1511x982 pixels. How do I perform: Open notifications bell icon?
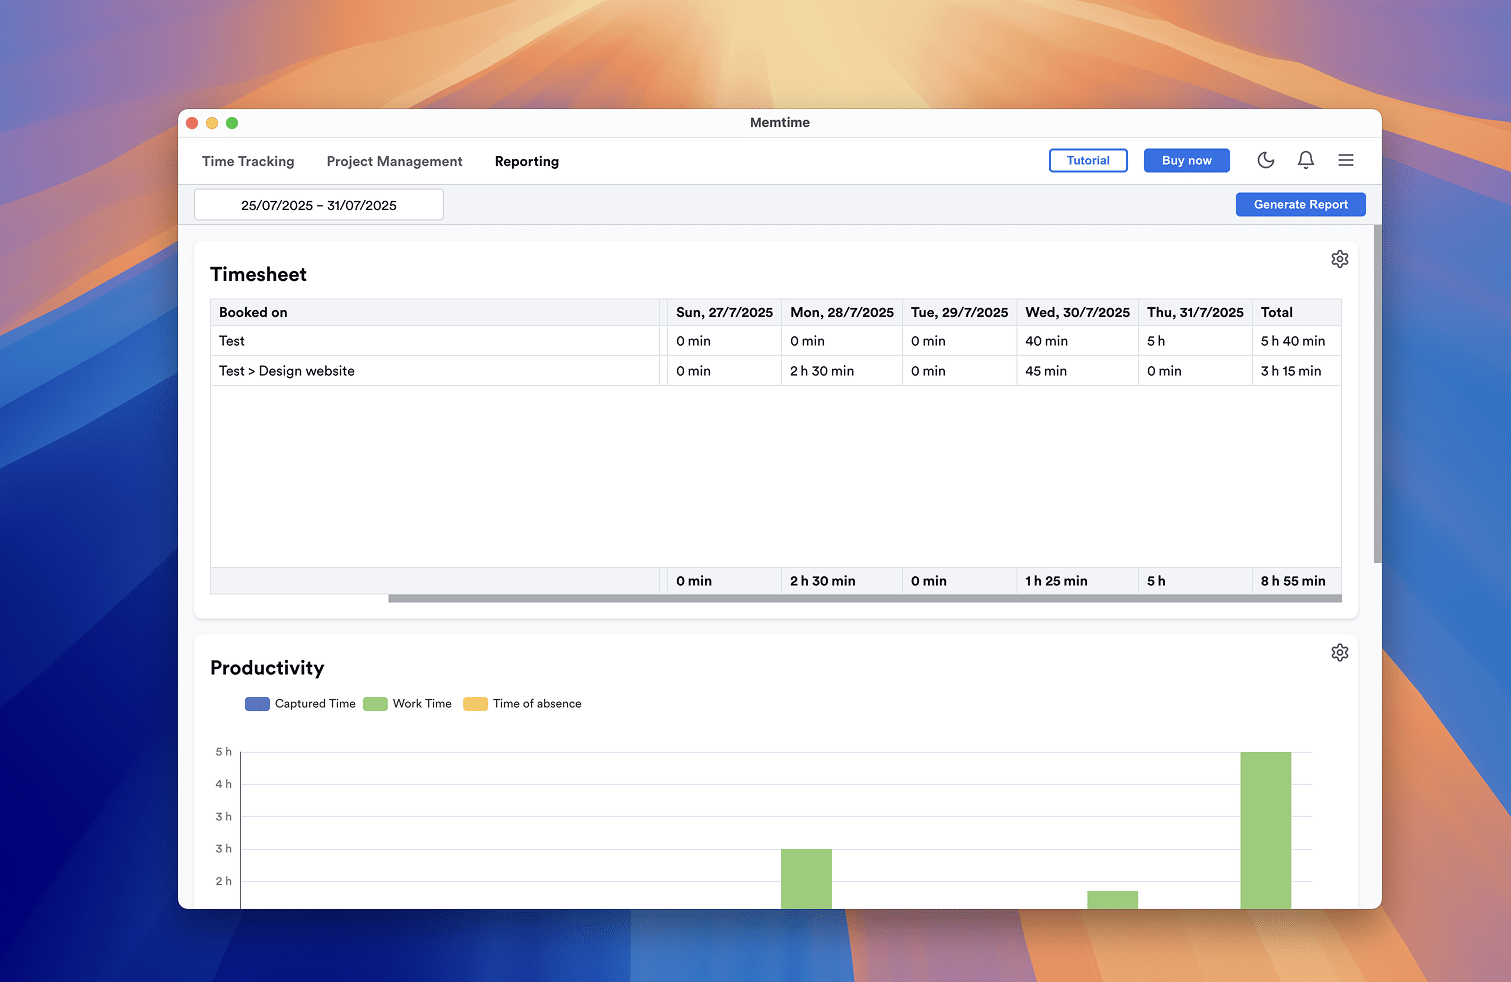point(1306,160)
